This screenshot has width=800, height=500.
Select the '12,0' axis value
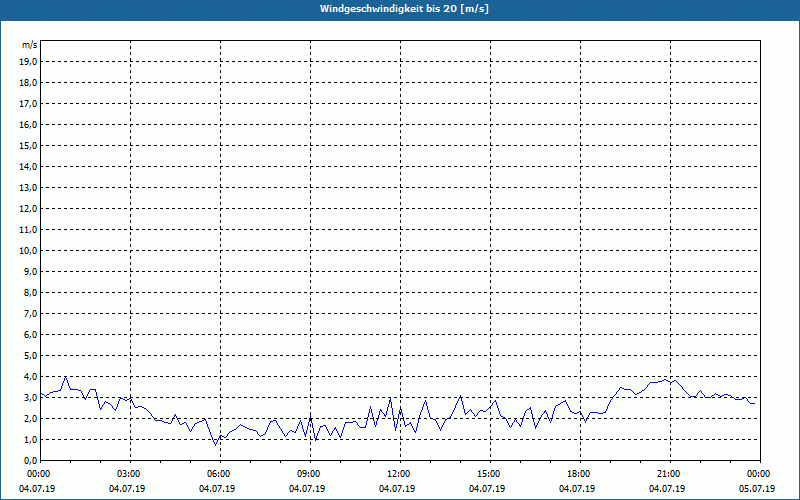[x=28, y=209]
